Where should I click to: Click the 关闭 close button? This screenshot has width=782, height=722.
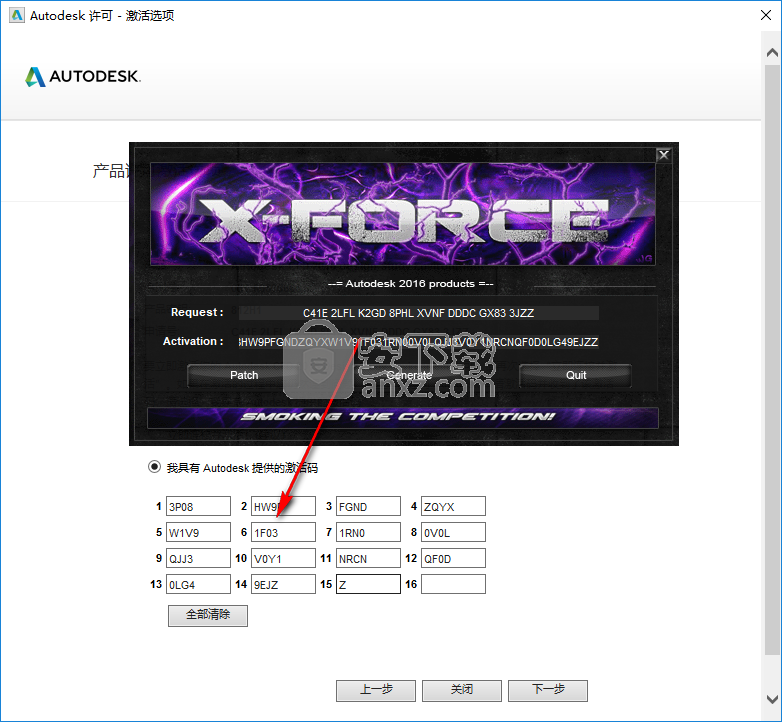[462, 690]
